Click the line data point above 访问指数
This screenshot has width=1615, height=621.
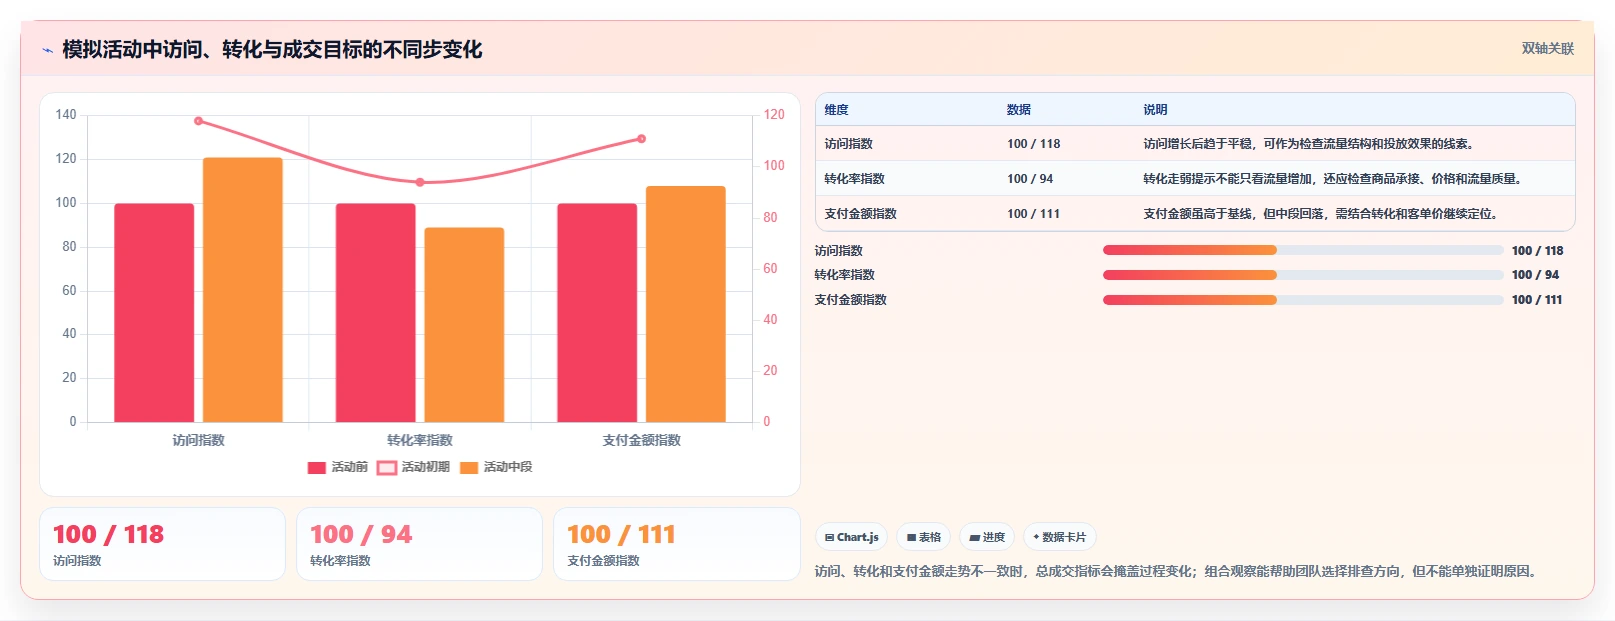pos(198,121)
